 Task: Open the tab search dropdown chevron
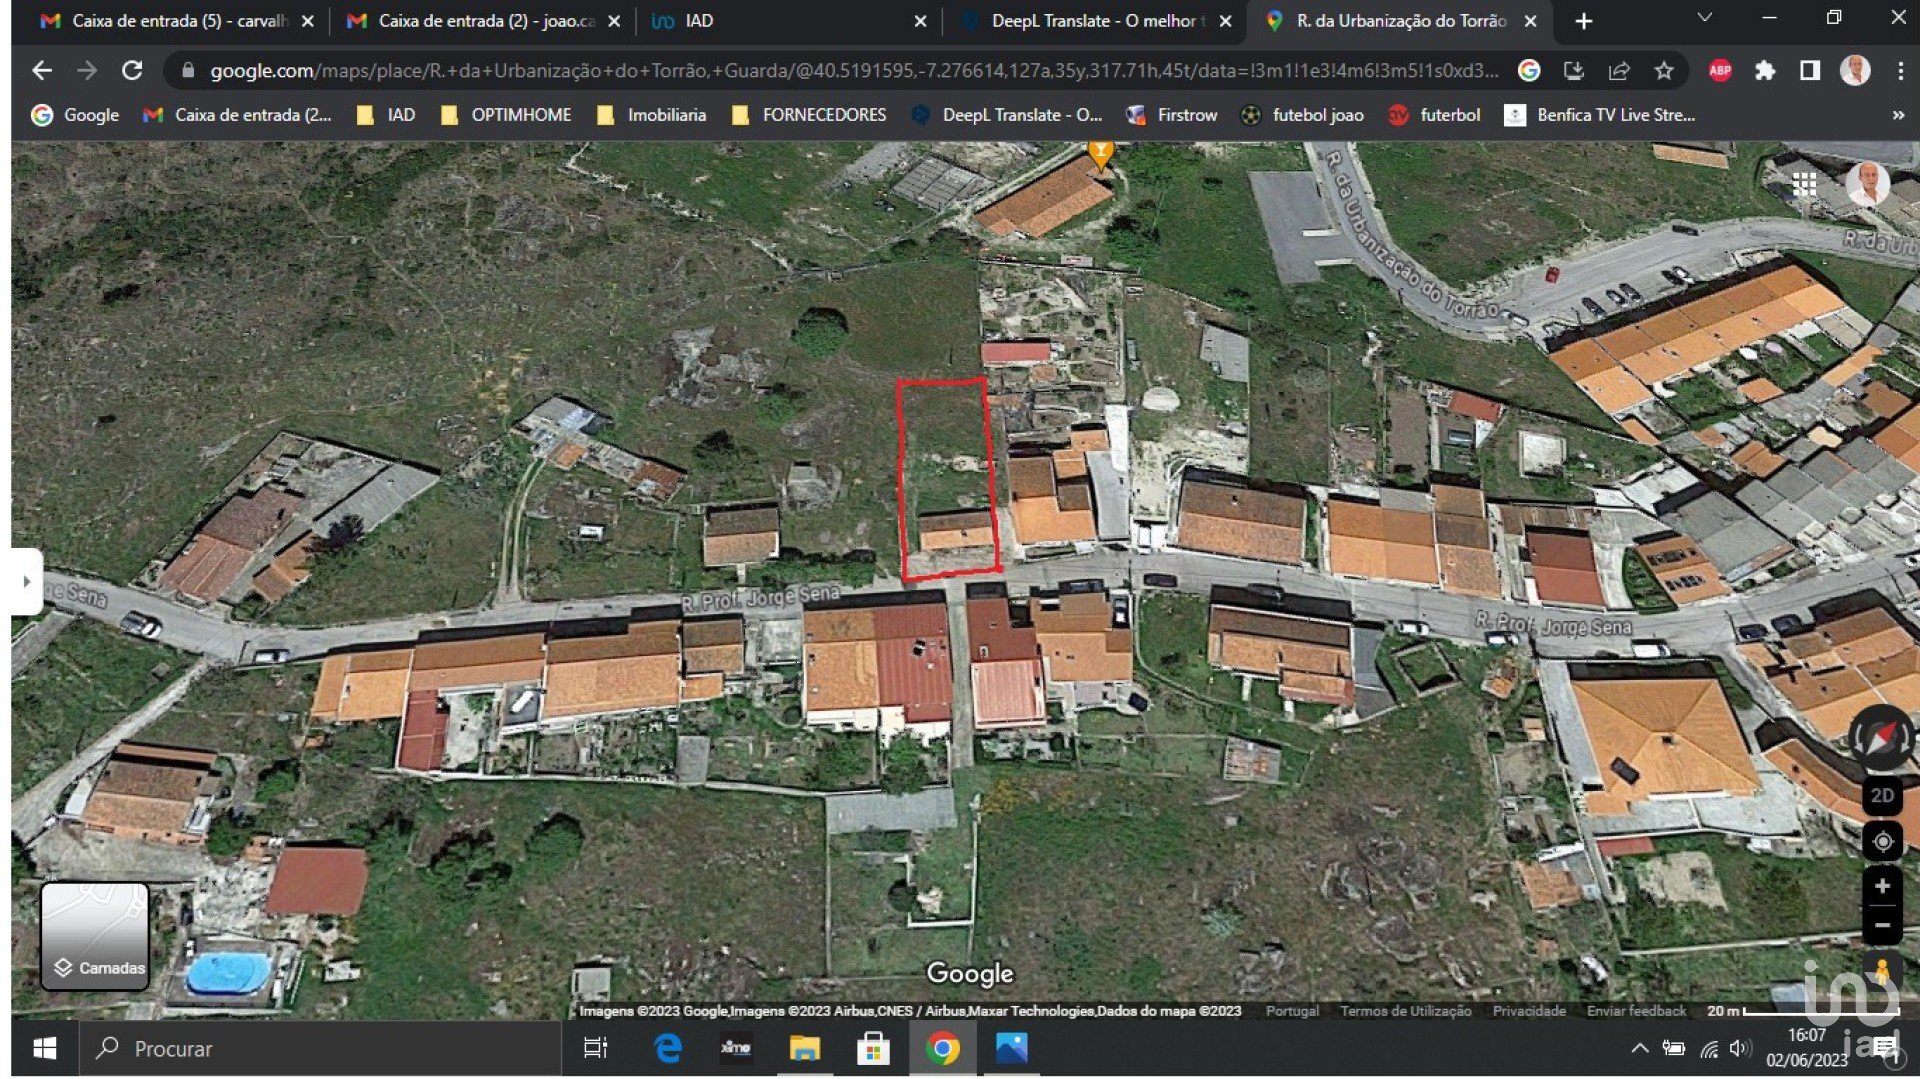point(1704,19)
